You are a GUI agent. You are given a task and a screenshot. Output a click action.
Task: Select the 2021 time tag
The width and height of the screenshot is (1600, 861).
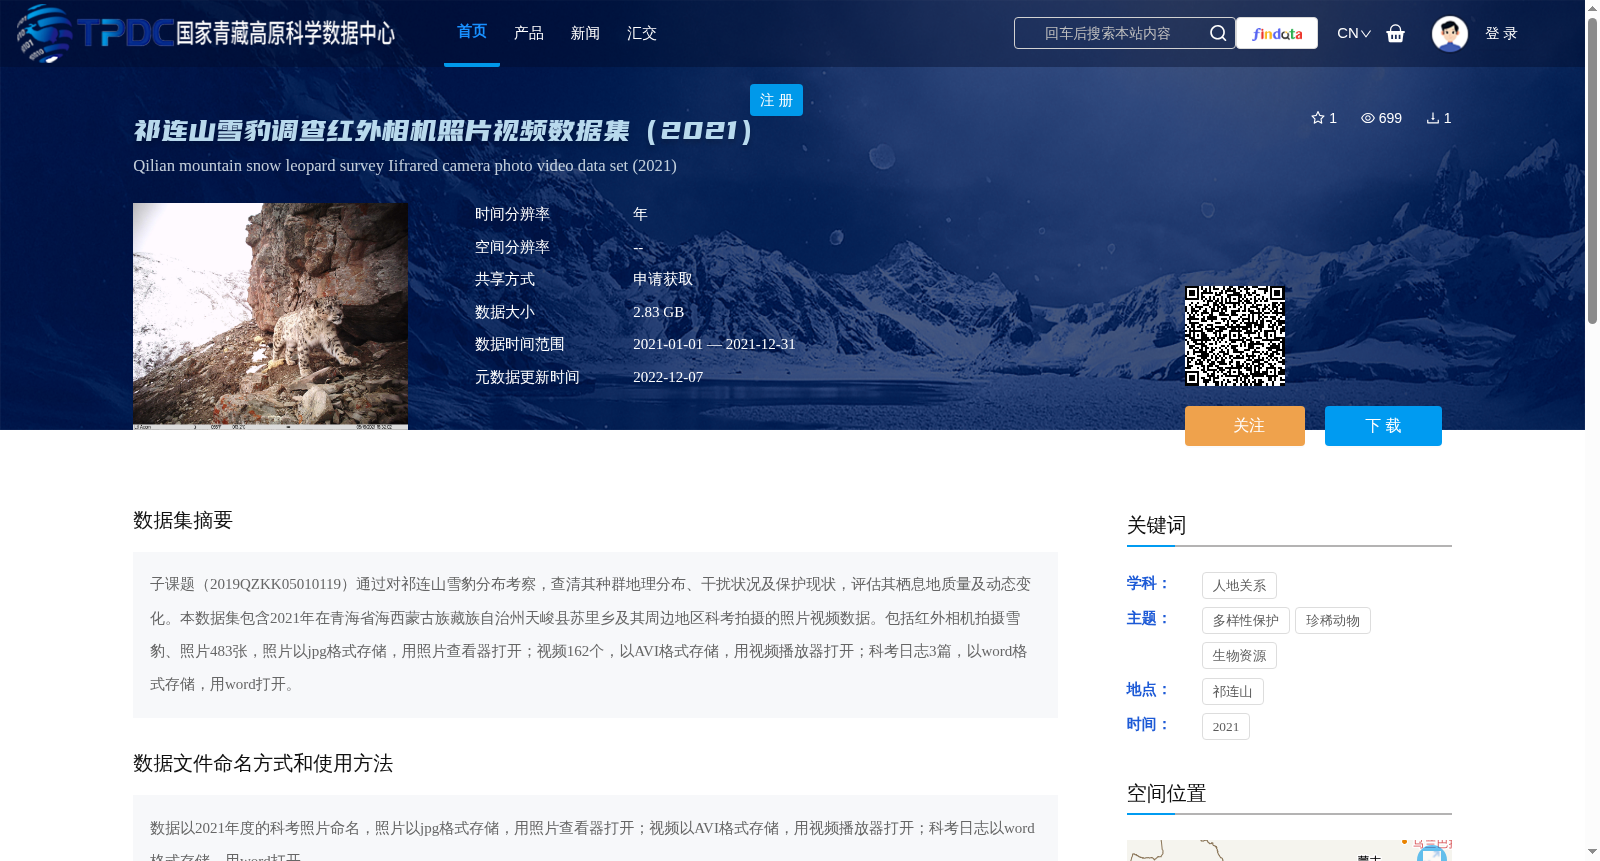click(x=1226, y=727)
